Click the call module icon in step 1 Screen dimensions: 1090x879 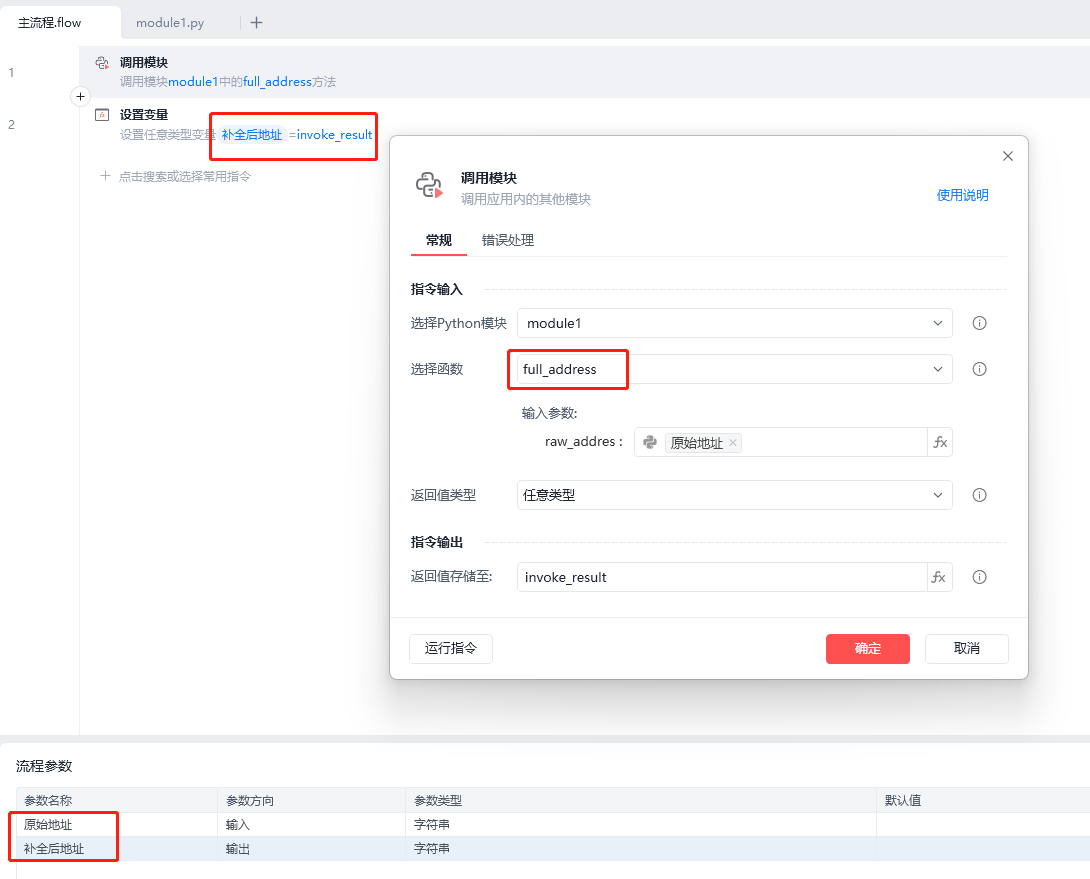pyautogui.click(x=102, y=63)
